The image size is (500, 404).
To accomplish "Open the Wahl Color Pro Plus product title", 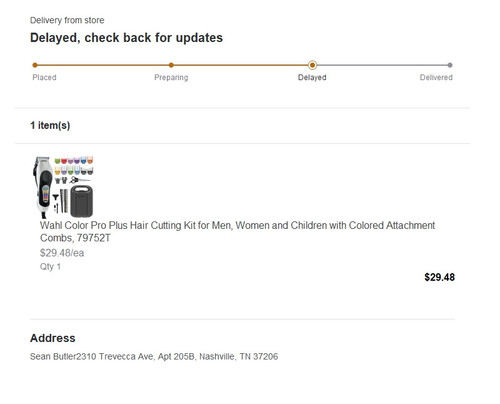I will pos(237,232).
